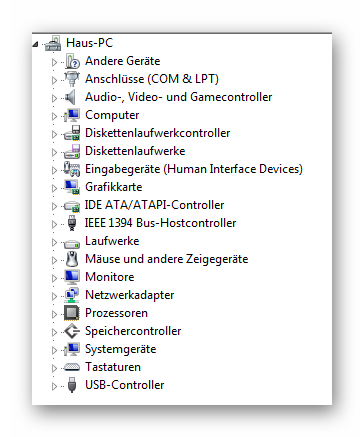Image resolution: width=364 pixels, height=437 pixels.
Task: Select the Prozessoren chip icon
Action: (72, 313)
